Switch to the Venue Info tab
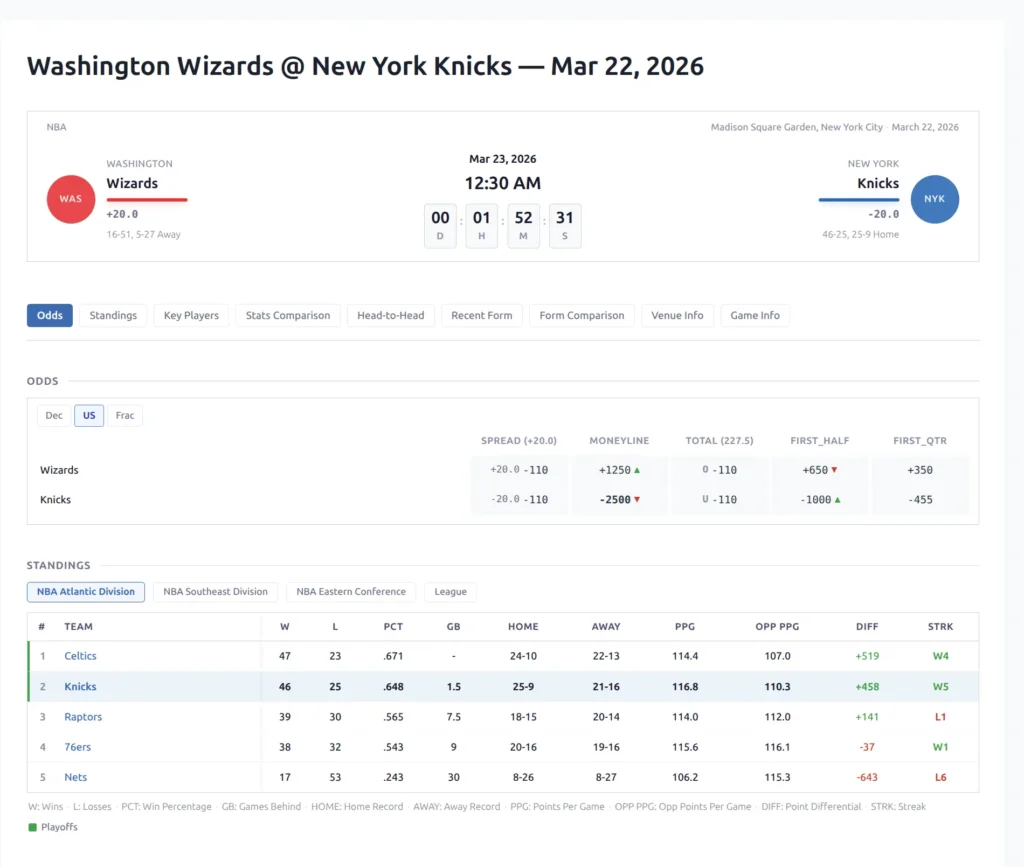The height and width of the screenshot is (867, 1024). pos(677,315)
